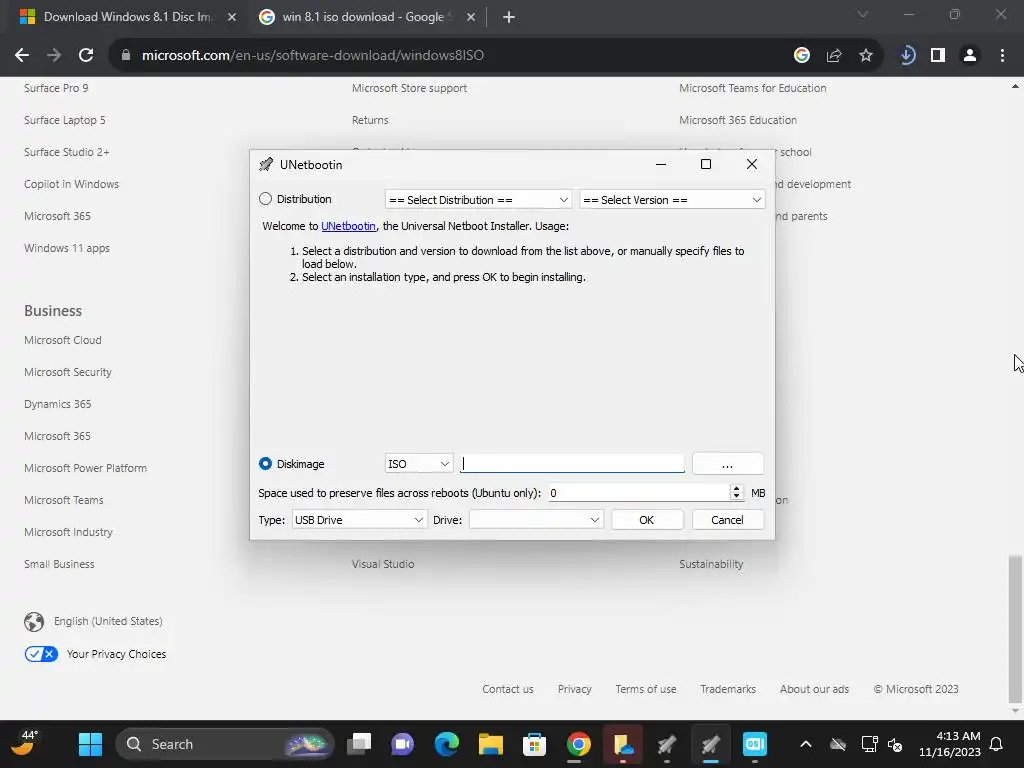This screenshot has height=768, width=1024.
Task: Click Cancel in UNetbootin dialog
Action: coord(728,520)
